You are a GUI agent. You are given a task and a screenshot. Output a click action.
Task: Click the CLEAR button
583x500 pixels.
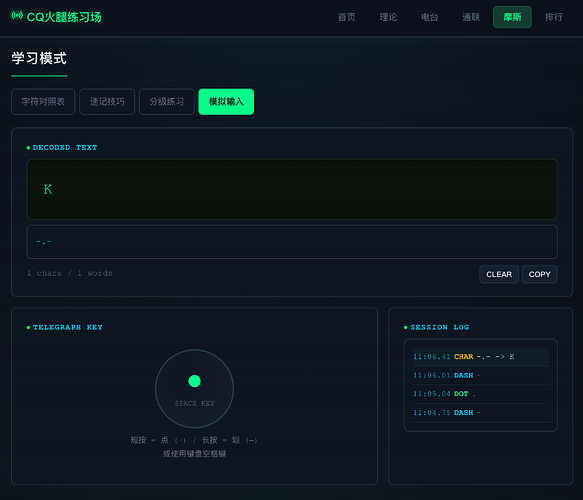(x=499, y=274)
